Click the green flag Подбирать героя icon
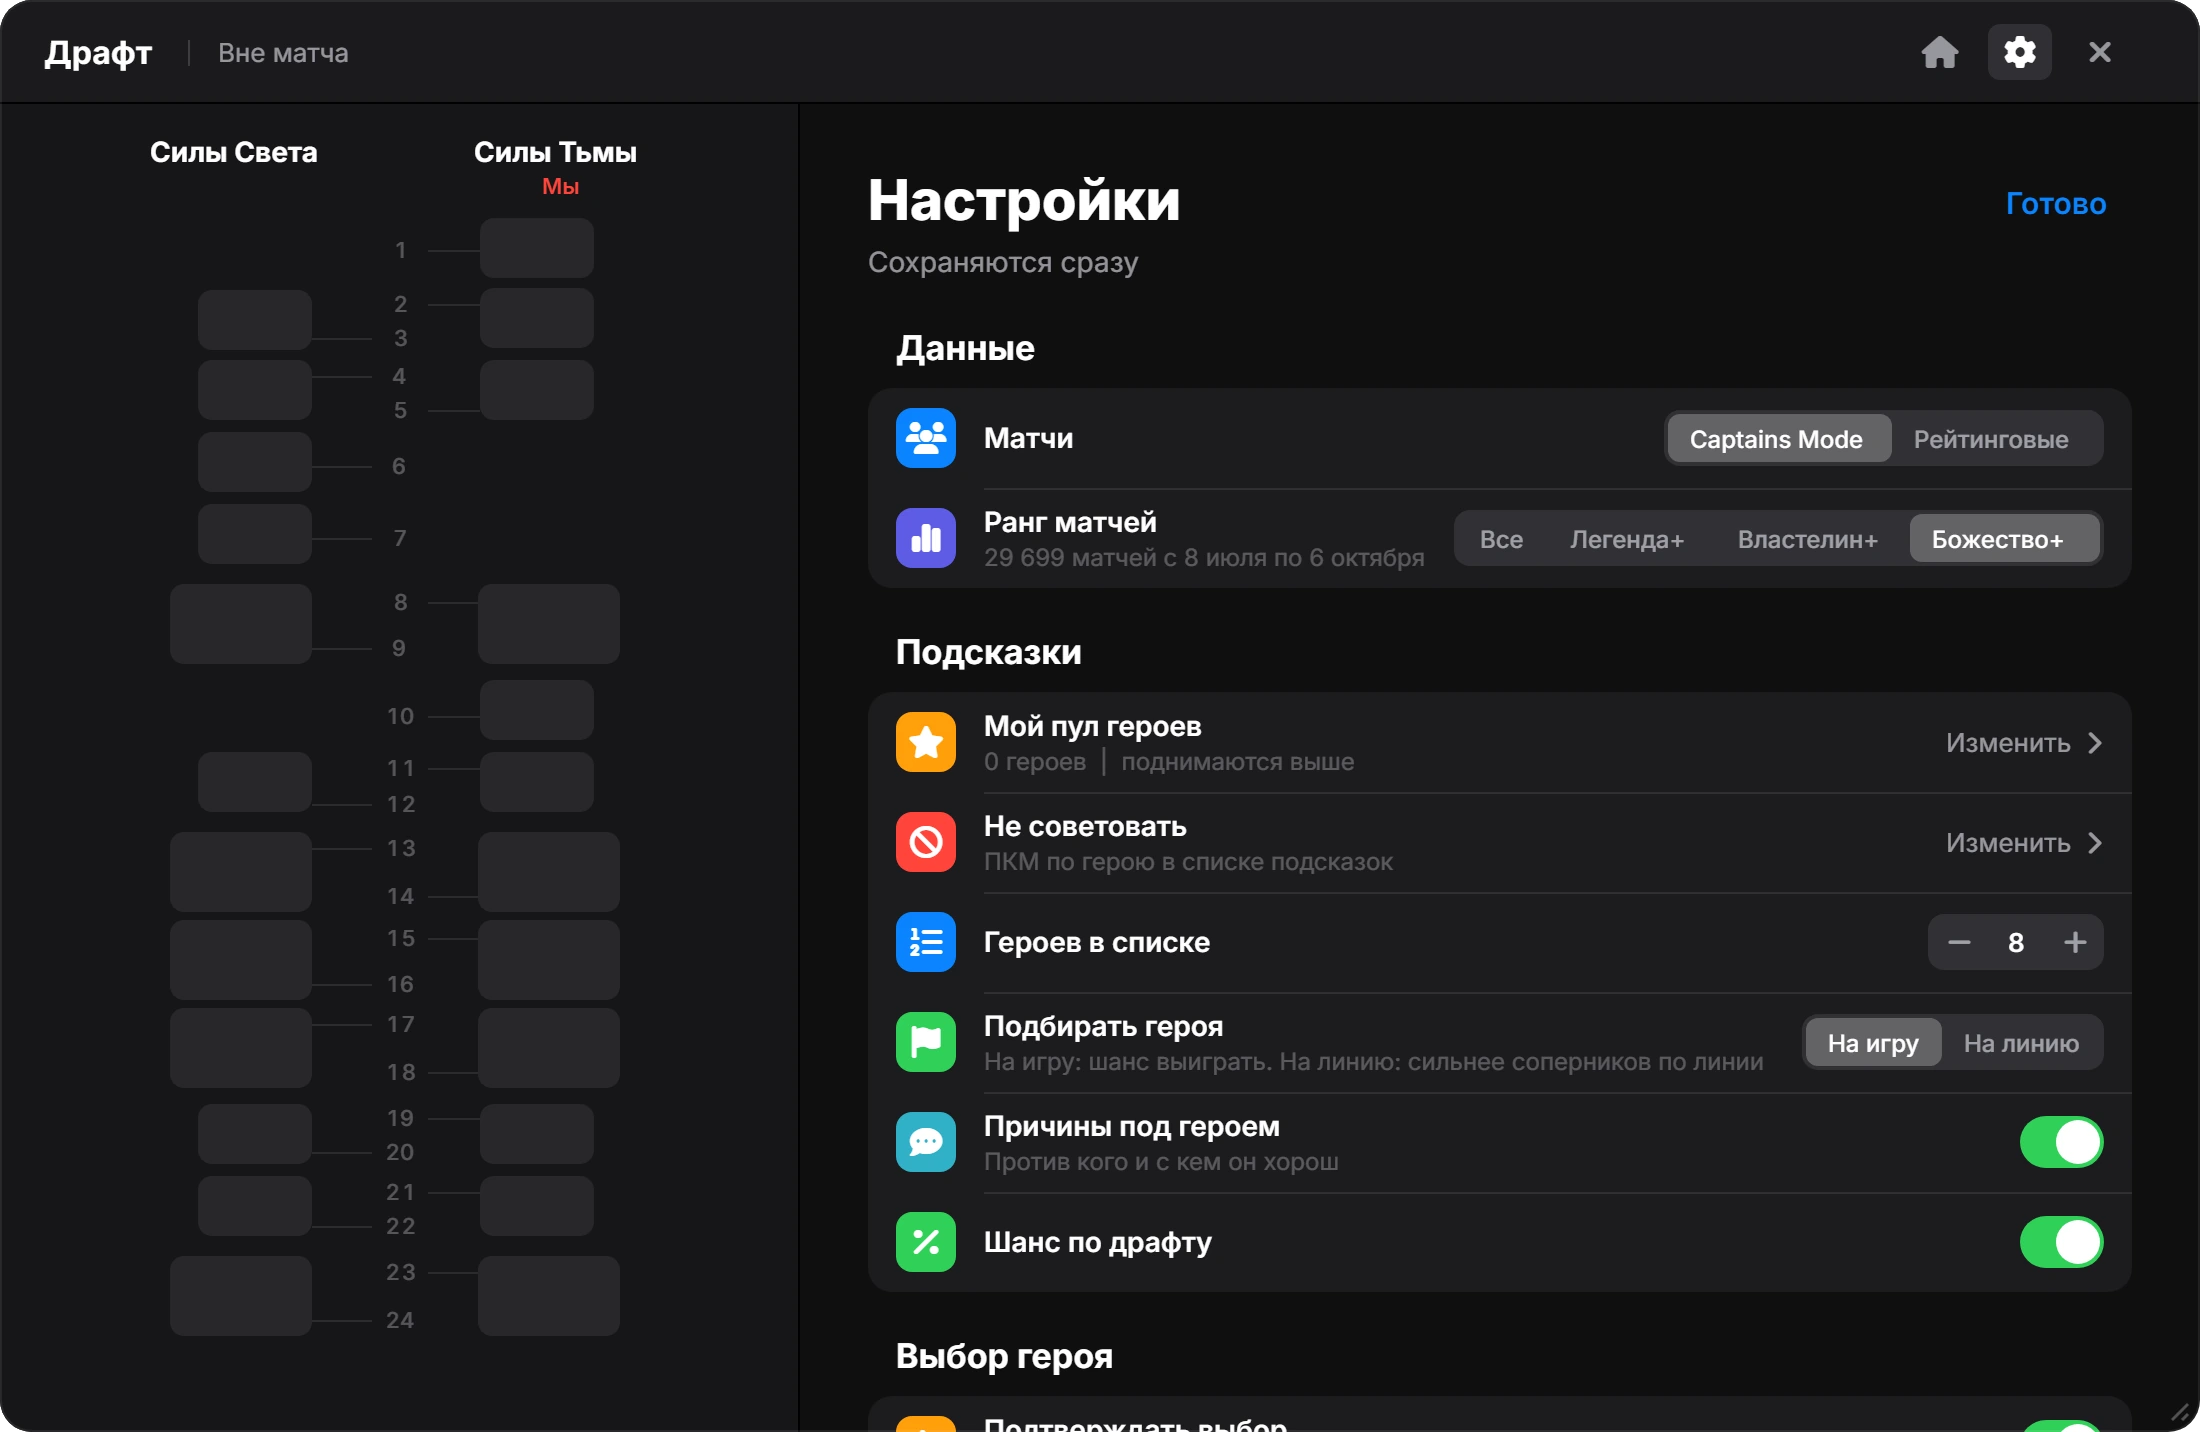Viewport: 2200px width, 1432px height. 926,1042
